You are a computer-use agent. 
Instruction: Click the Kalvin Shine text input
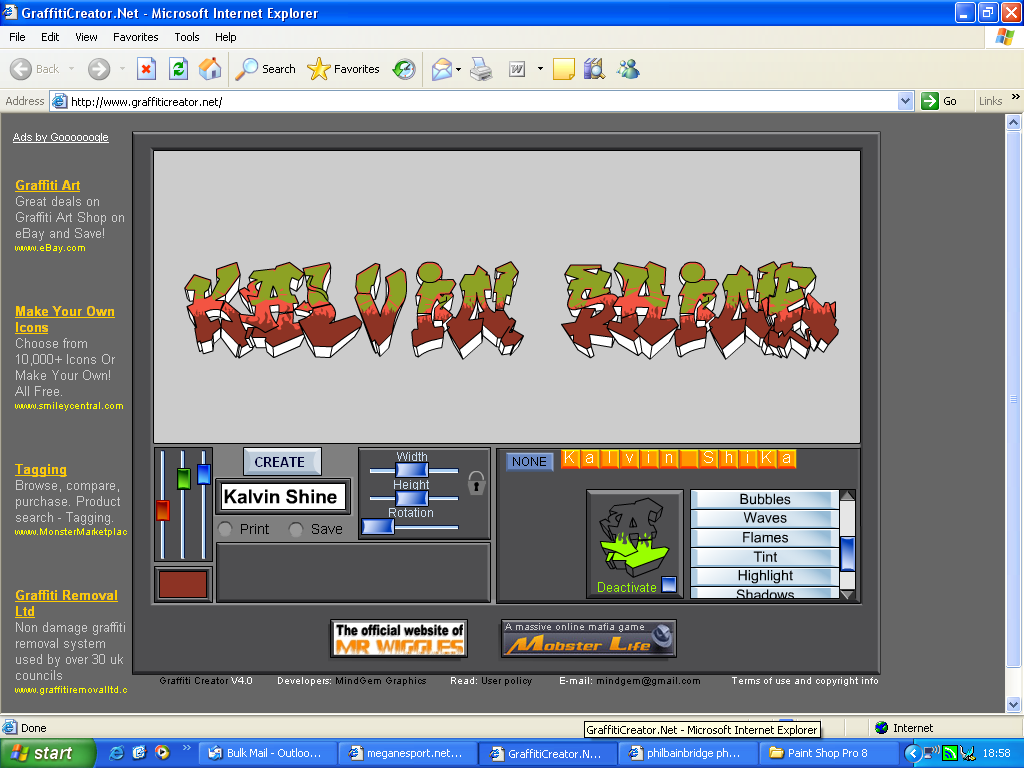(283, 496)
